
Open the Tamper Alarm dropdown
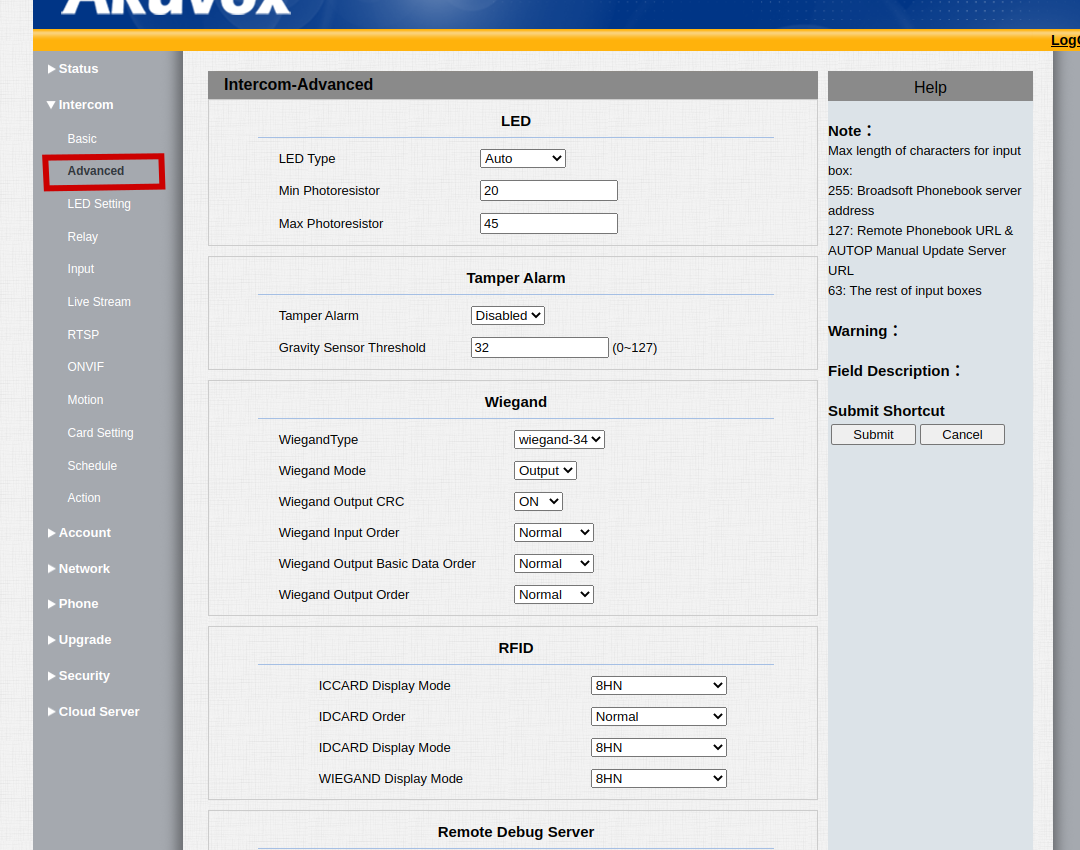coord(508,316)
